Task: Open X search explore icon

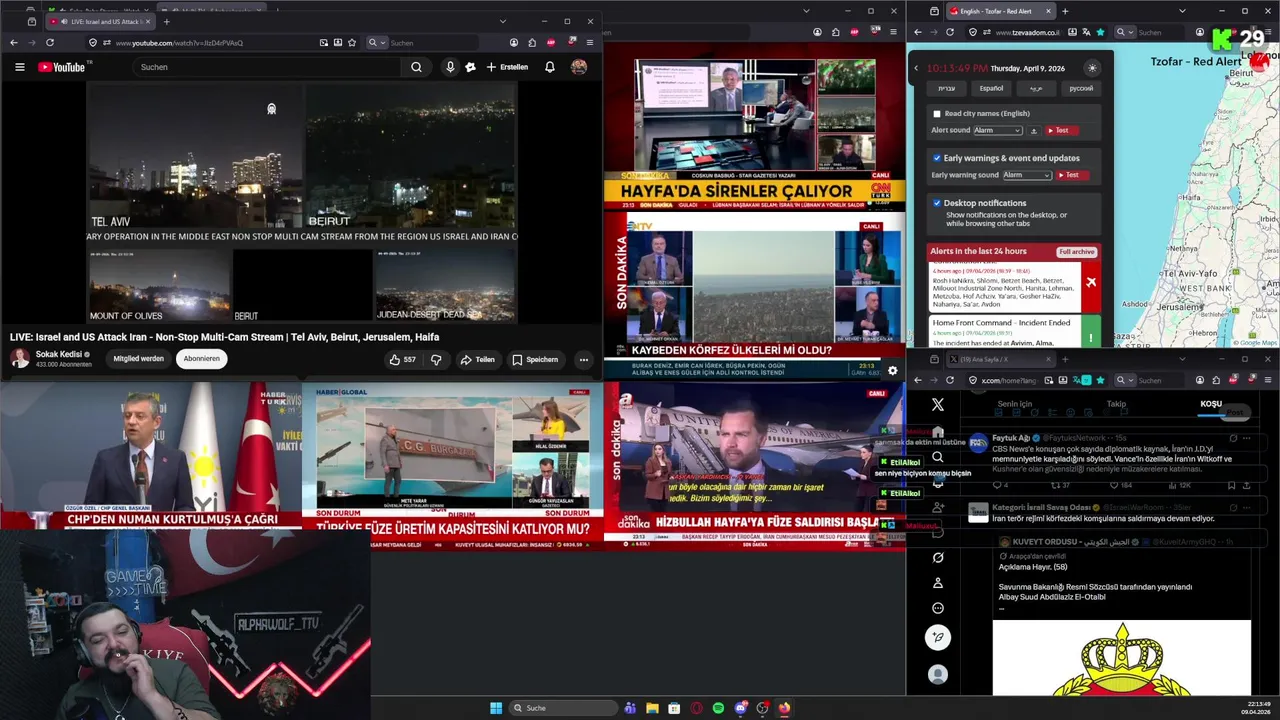Action: (x=937, y=457)
